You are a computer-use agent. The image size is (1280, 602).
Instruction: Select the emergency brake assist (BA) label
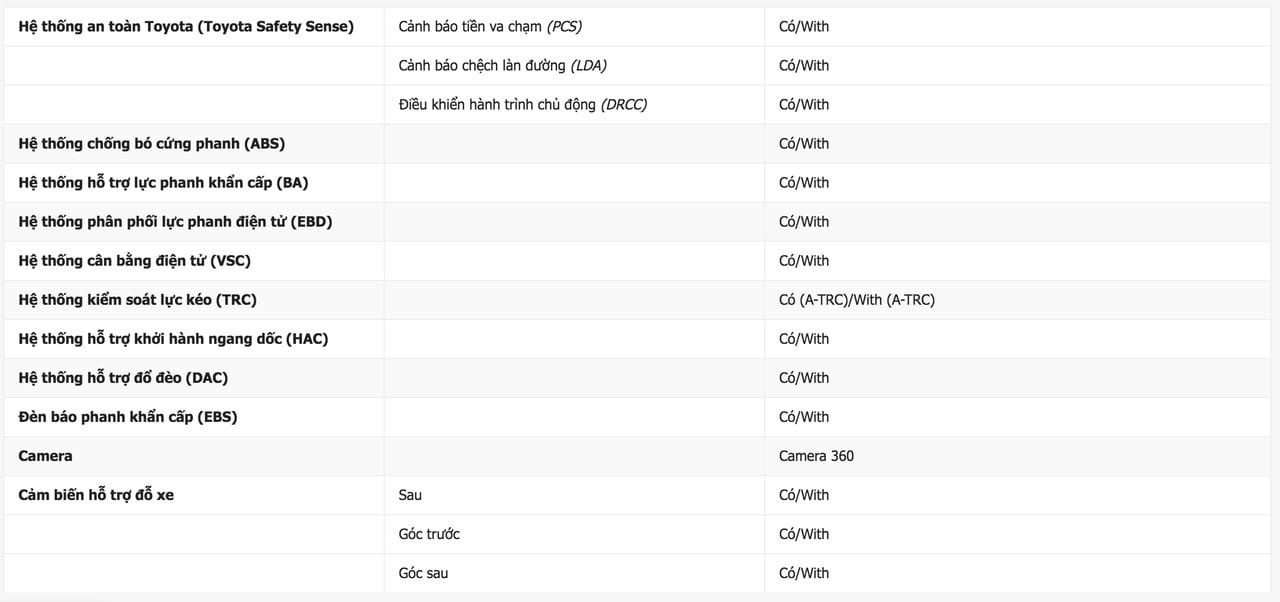tap(164, 183)
